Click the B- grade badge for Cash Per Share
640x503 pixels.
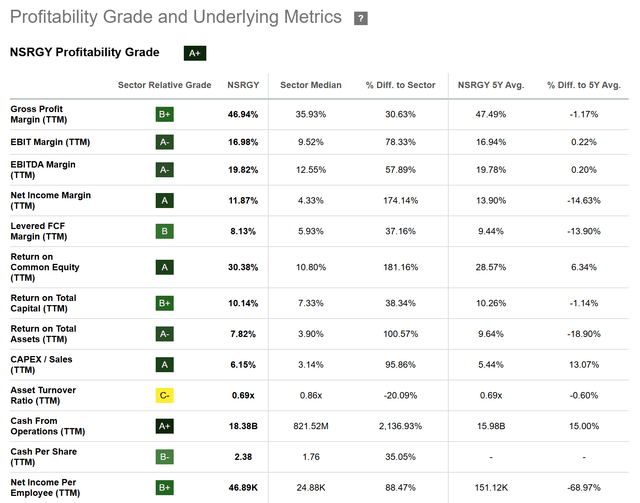(165, 457)
